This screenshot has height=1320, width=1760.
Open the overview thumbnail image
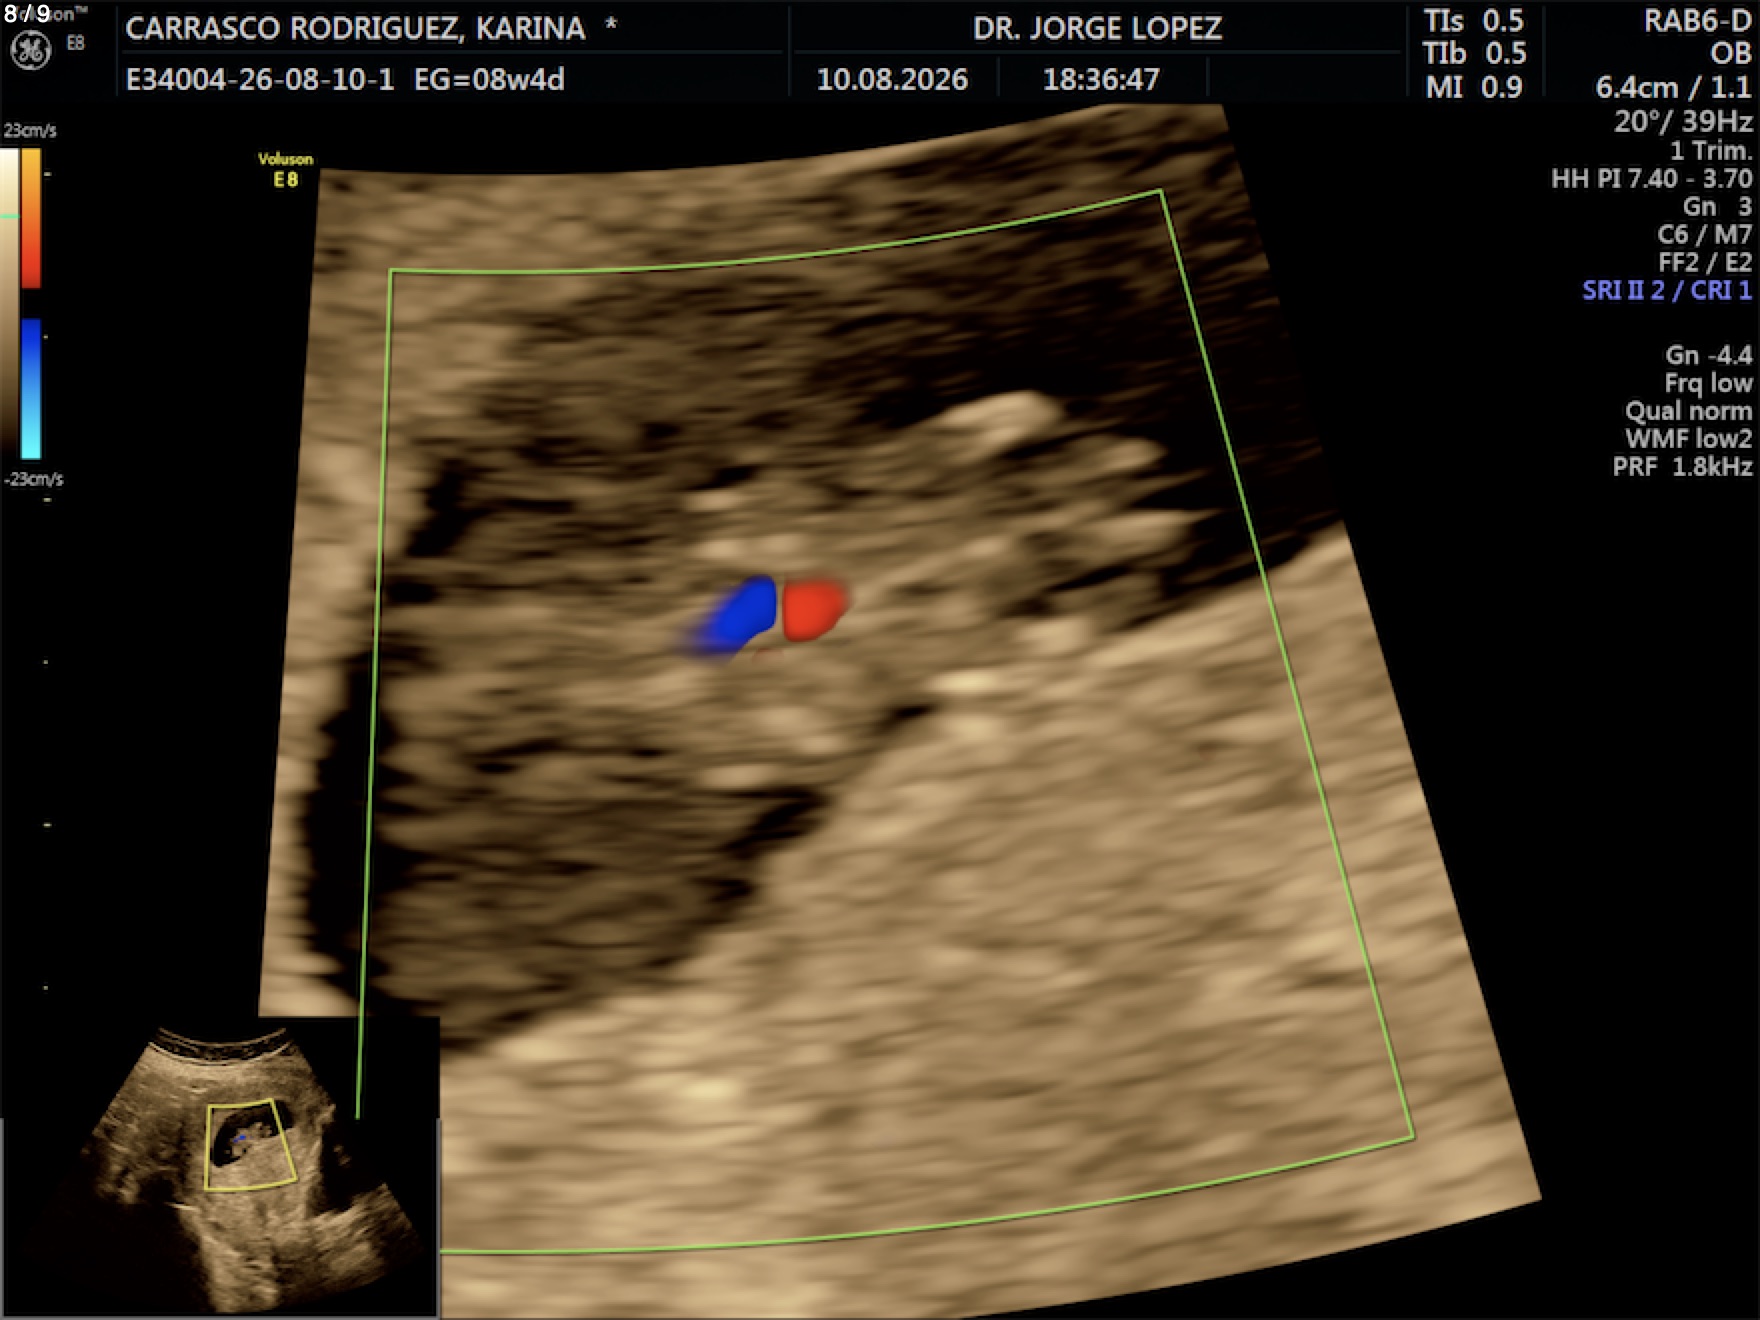[x=219, y=1166]
